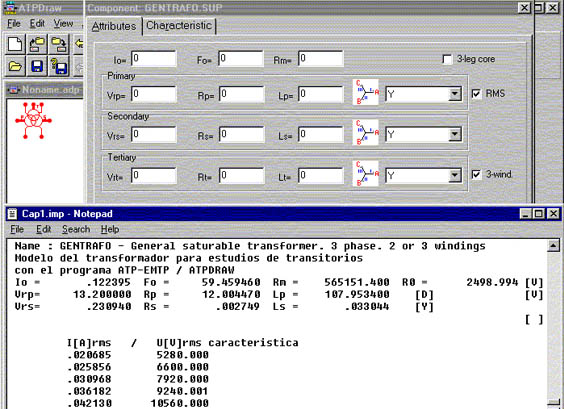Open ATPDraw File menu
564x409 pixels.
click(14, 24)
